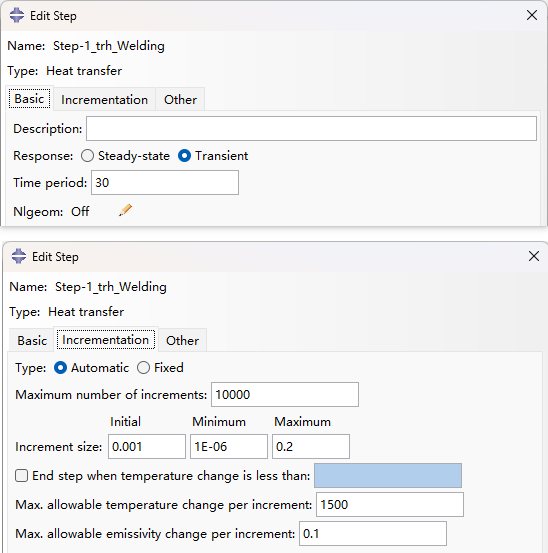The height and width of the screenshot is (553, 548).
Task: Click the Maximum number of increments field
Action: point(285,394)
